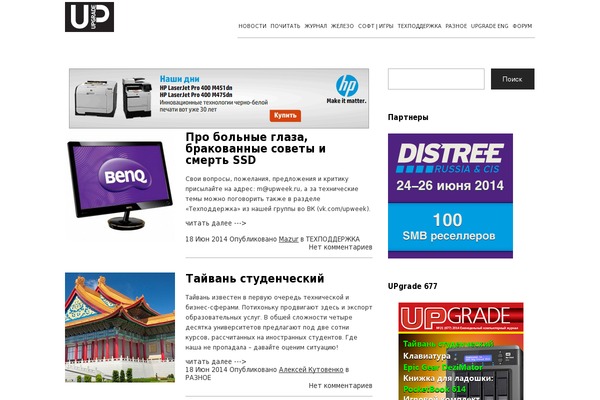
Task: Click Нет комментариев under the SSD article
Action: [340, 247]
